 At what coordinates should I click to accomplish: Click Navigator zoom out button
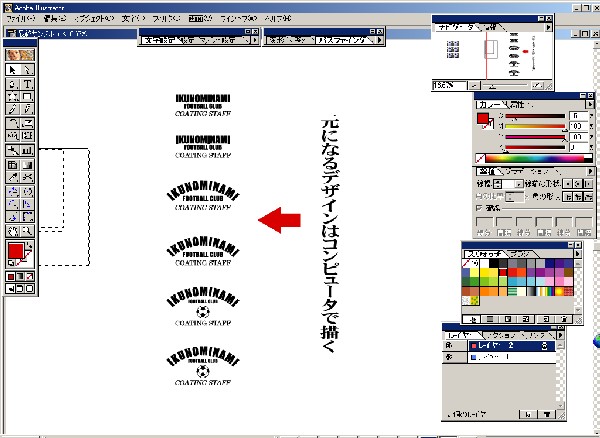coord(474,86)
